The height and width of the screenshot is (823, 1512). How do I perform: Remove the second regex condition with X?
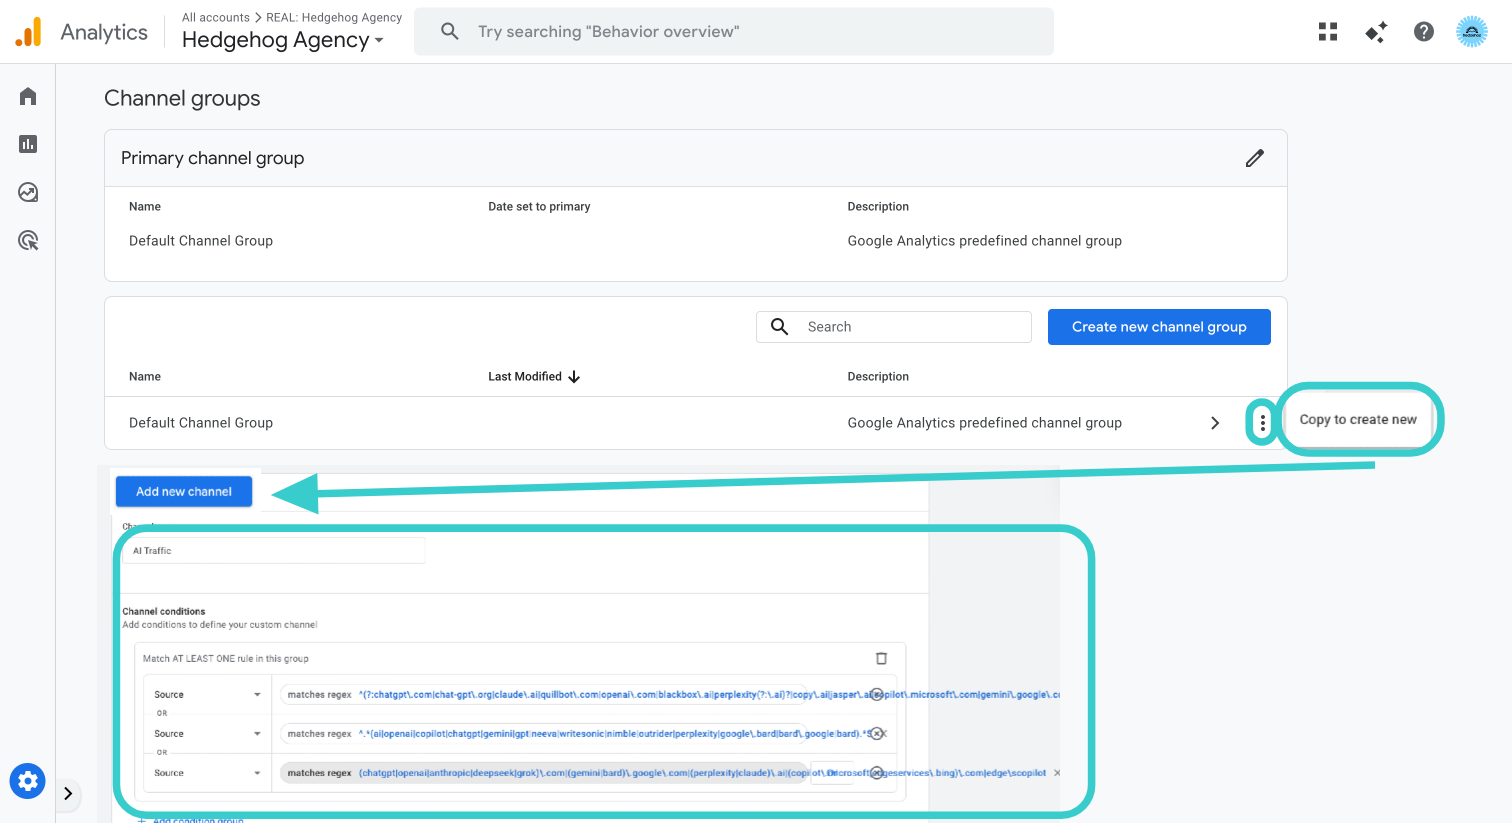tap(877, 734)
